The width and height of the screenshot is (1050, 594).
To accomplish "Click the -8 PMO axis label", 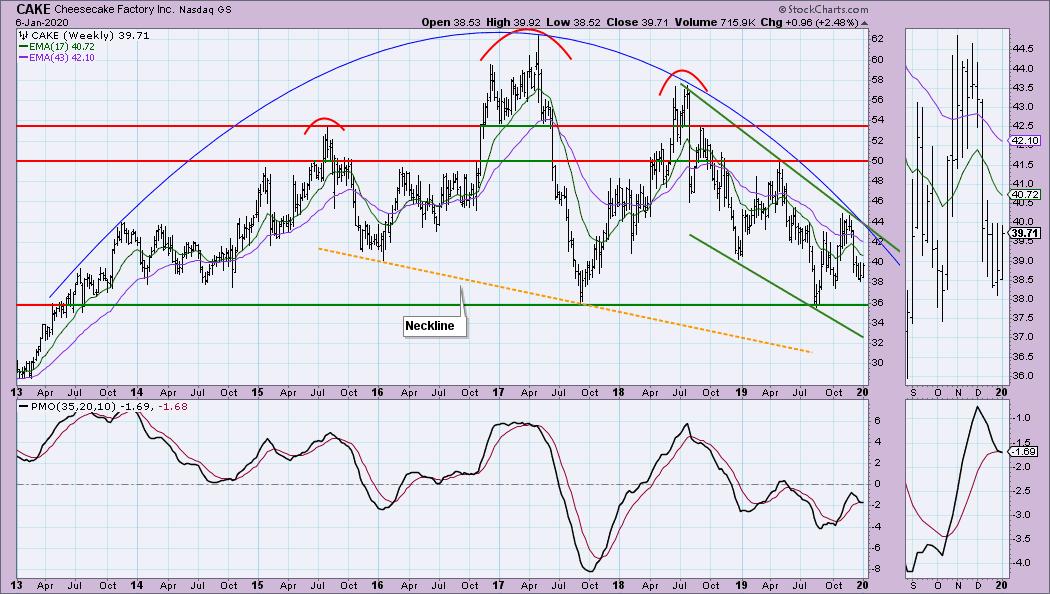I will [875, 569].
